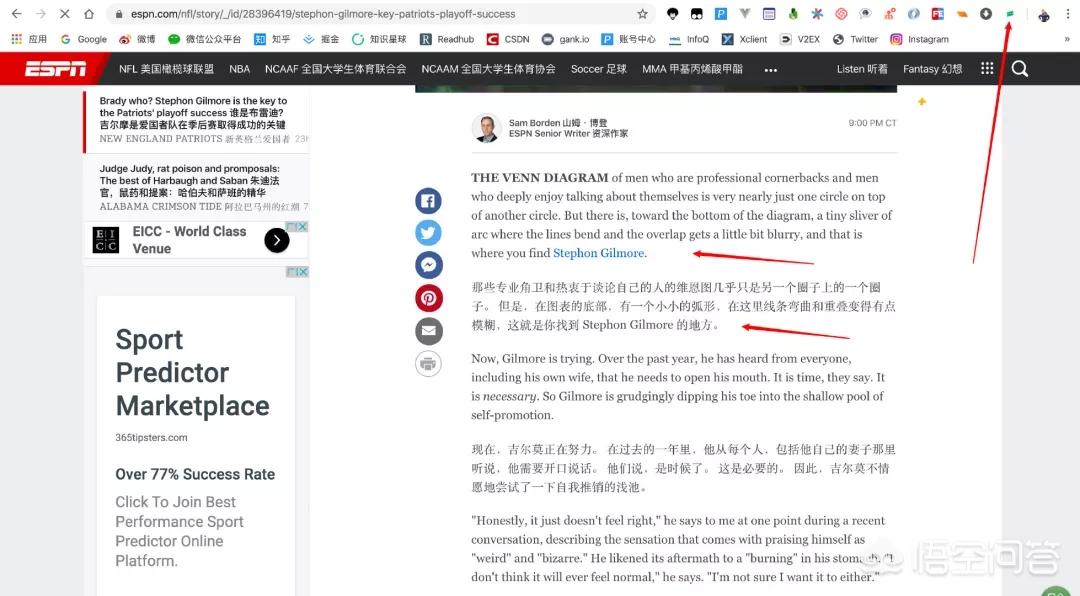
Task: Switch to the NBA section
Action: click(239, 69)
